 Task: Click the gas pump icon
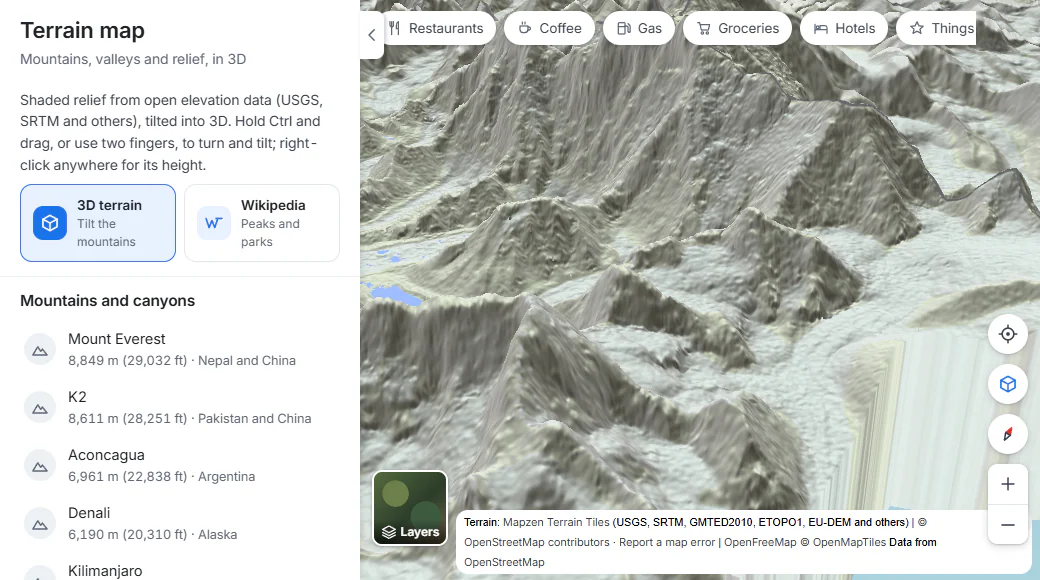(623, 29)
